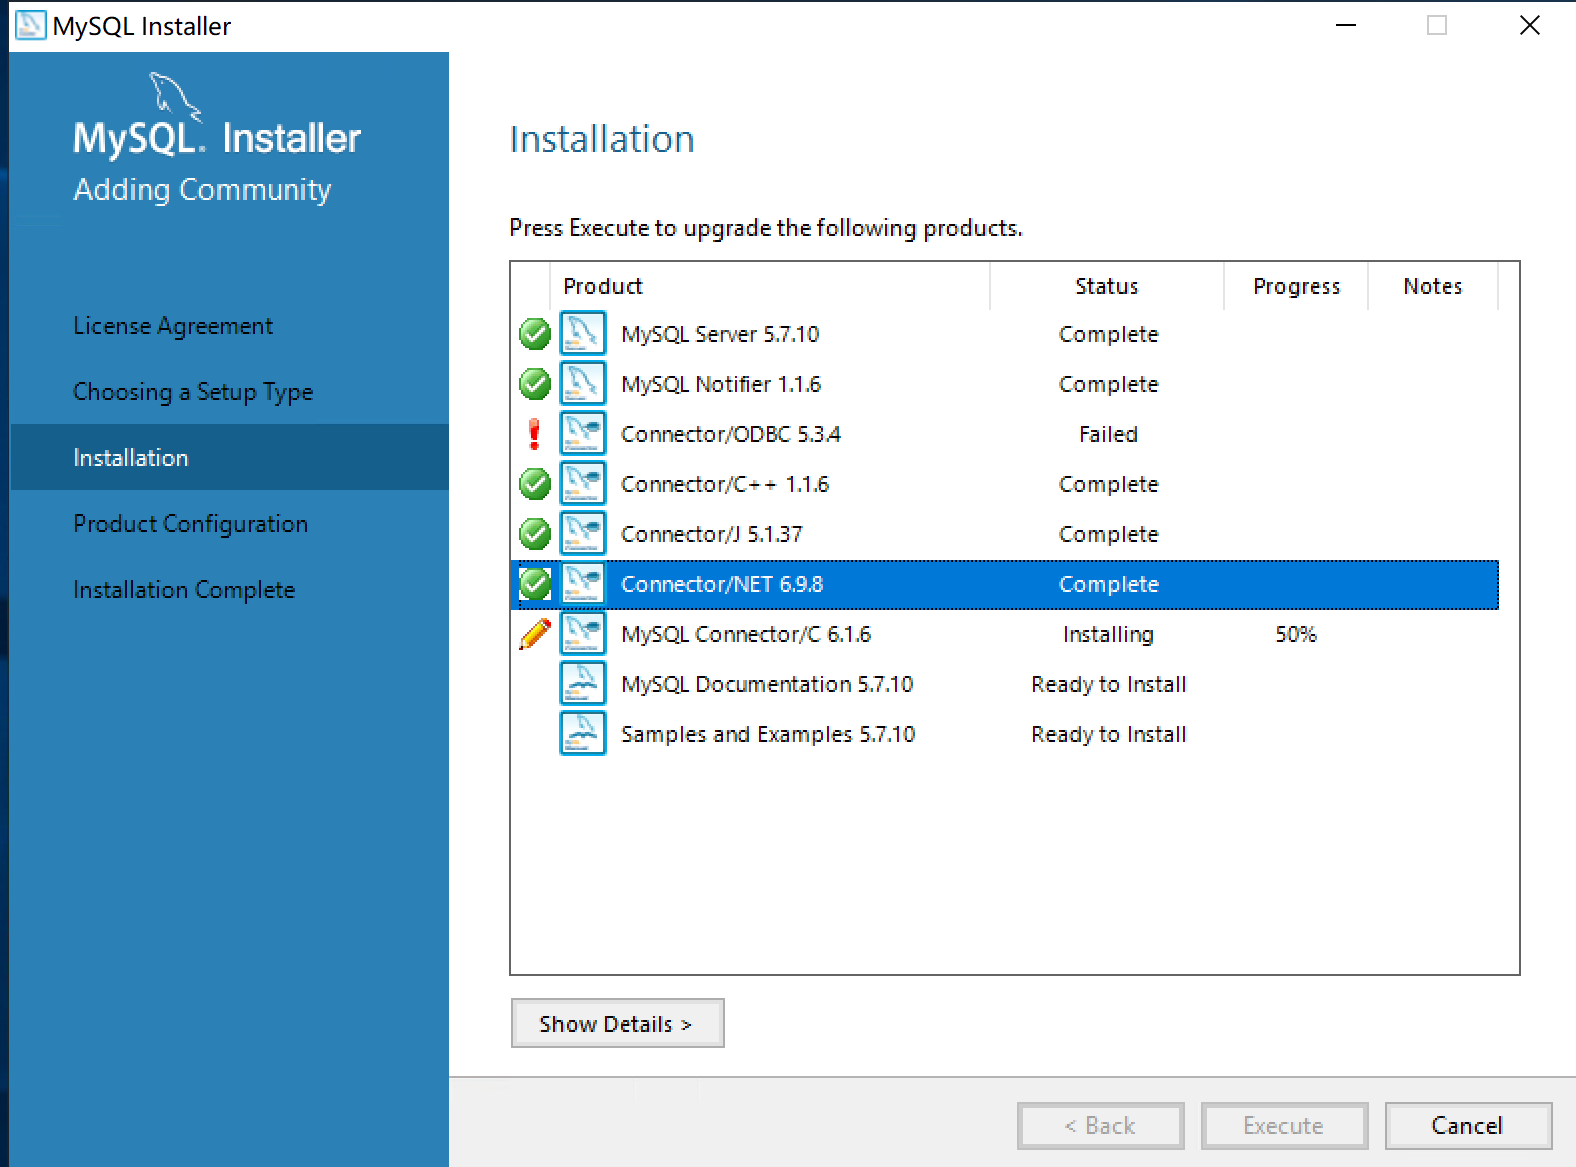Sort by the Product column header
The image size is (1576, 1167).
770,286
